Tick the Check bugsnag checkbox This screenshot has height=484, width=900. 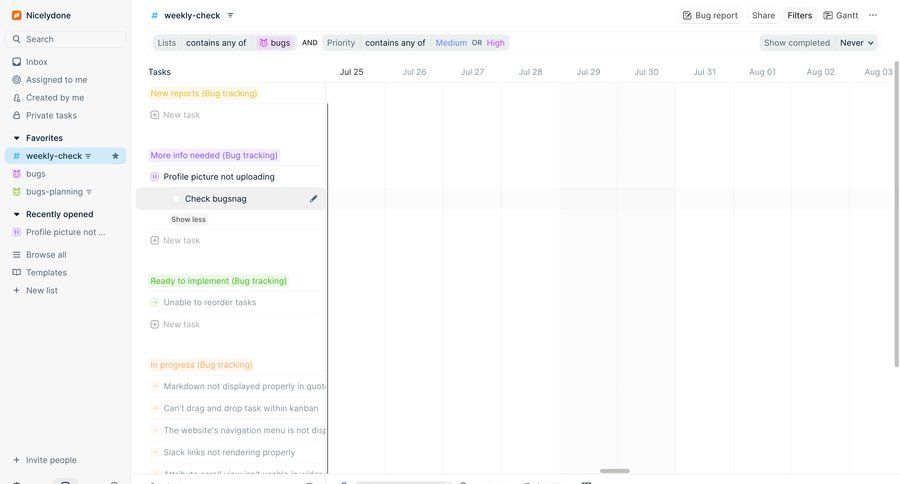tap(176, 199)
